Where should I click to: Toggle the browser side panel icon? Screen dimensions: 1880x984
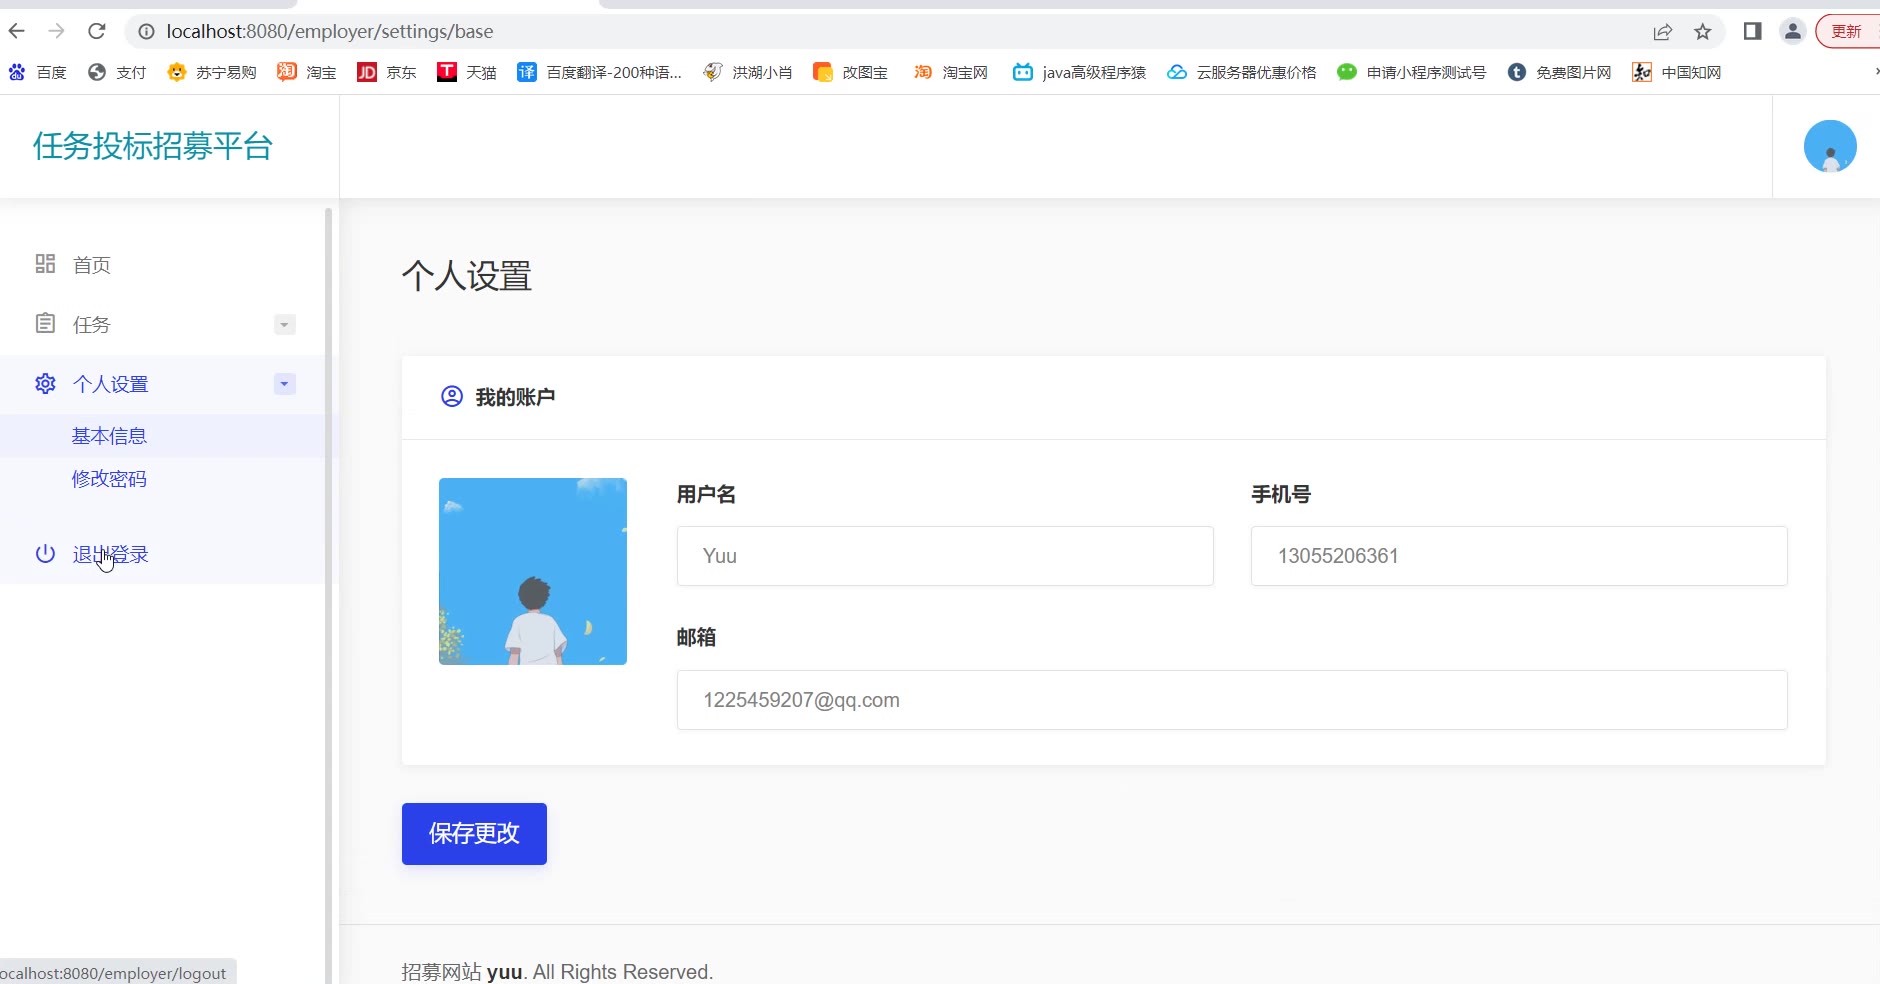[x=1752, y=32]
